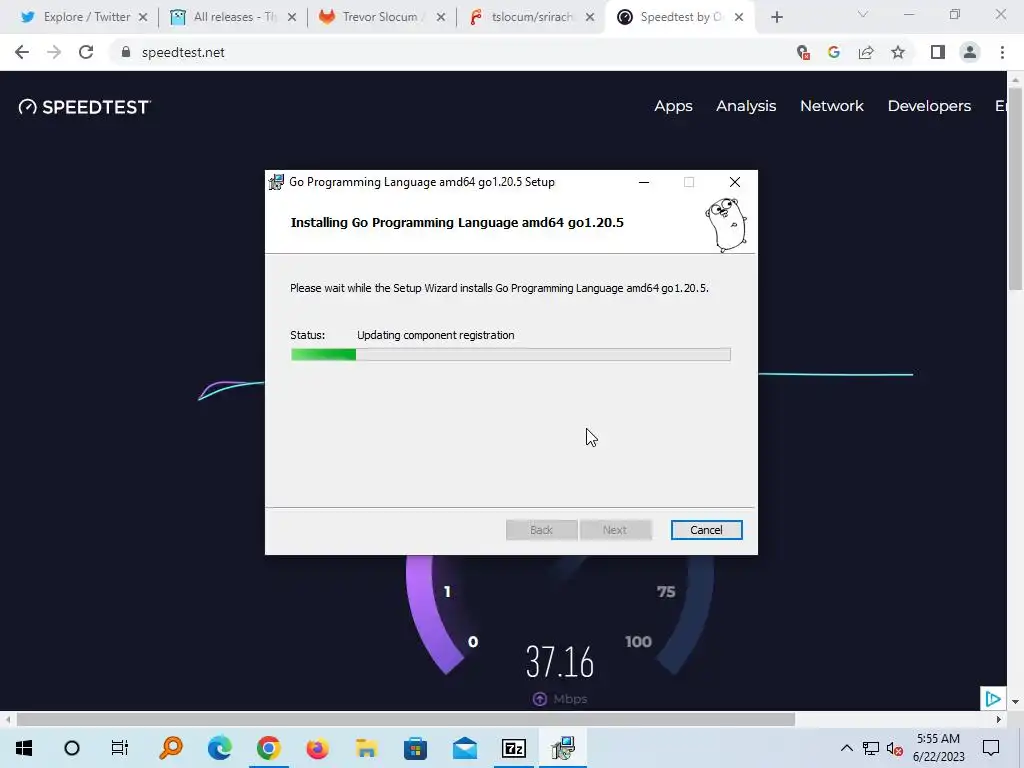Open the Developers menu on Speedtest
Image resolution: width=1024 pixels, height=768 pixels.
pos(929,106)
